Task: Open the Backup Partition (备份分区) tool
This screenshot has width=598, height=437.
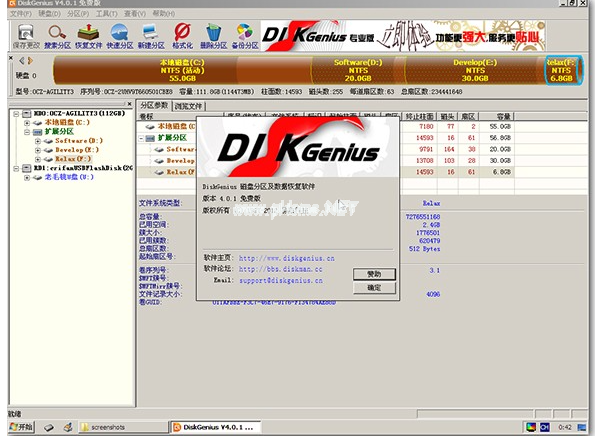Action: coord(245,37)
